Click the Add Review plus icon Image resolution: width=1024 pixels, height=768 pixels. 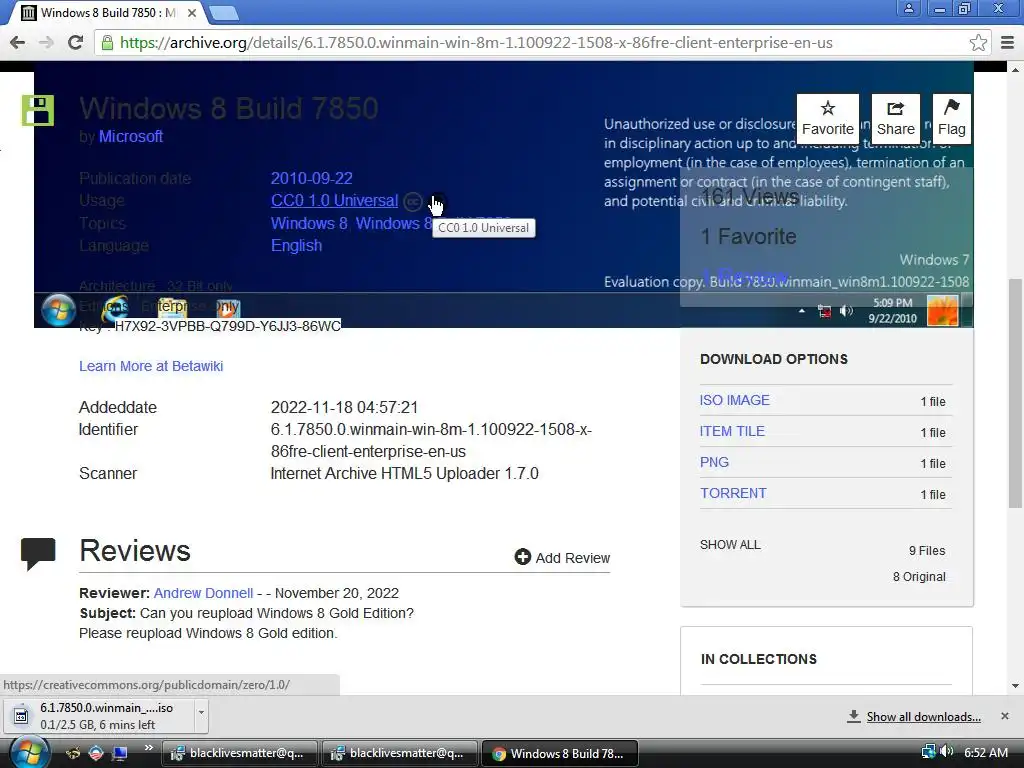point(522,557)
